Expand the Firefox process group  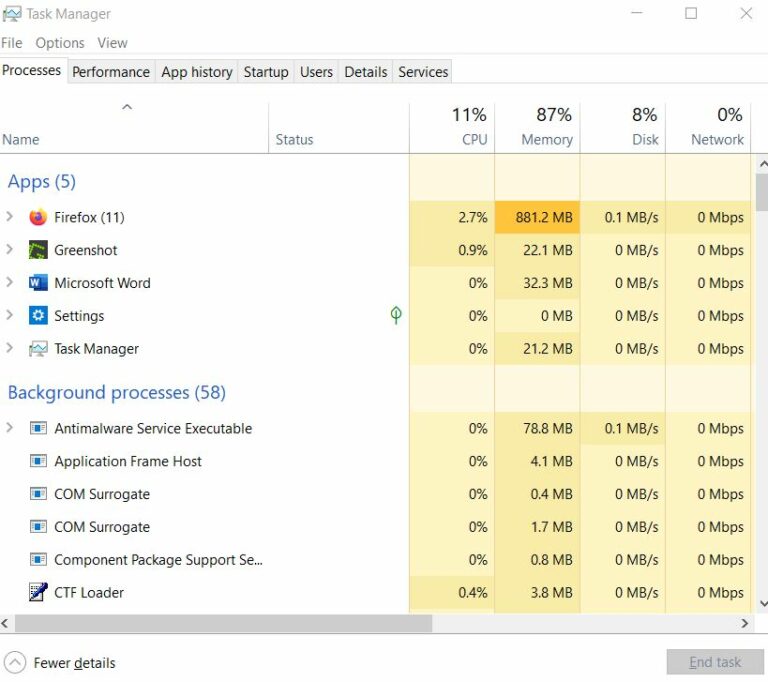pyautogui.click(x=10, y=217)
